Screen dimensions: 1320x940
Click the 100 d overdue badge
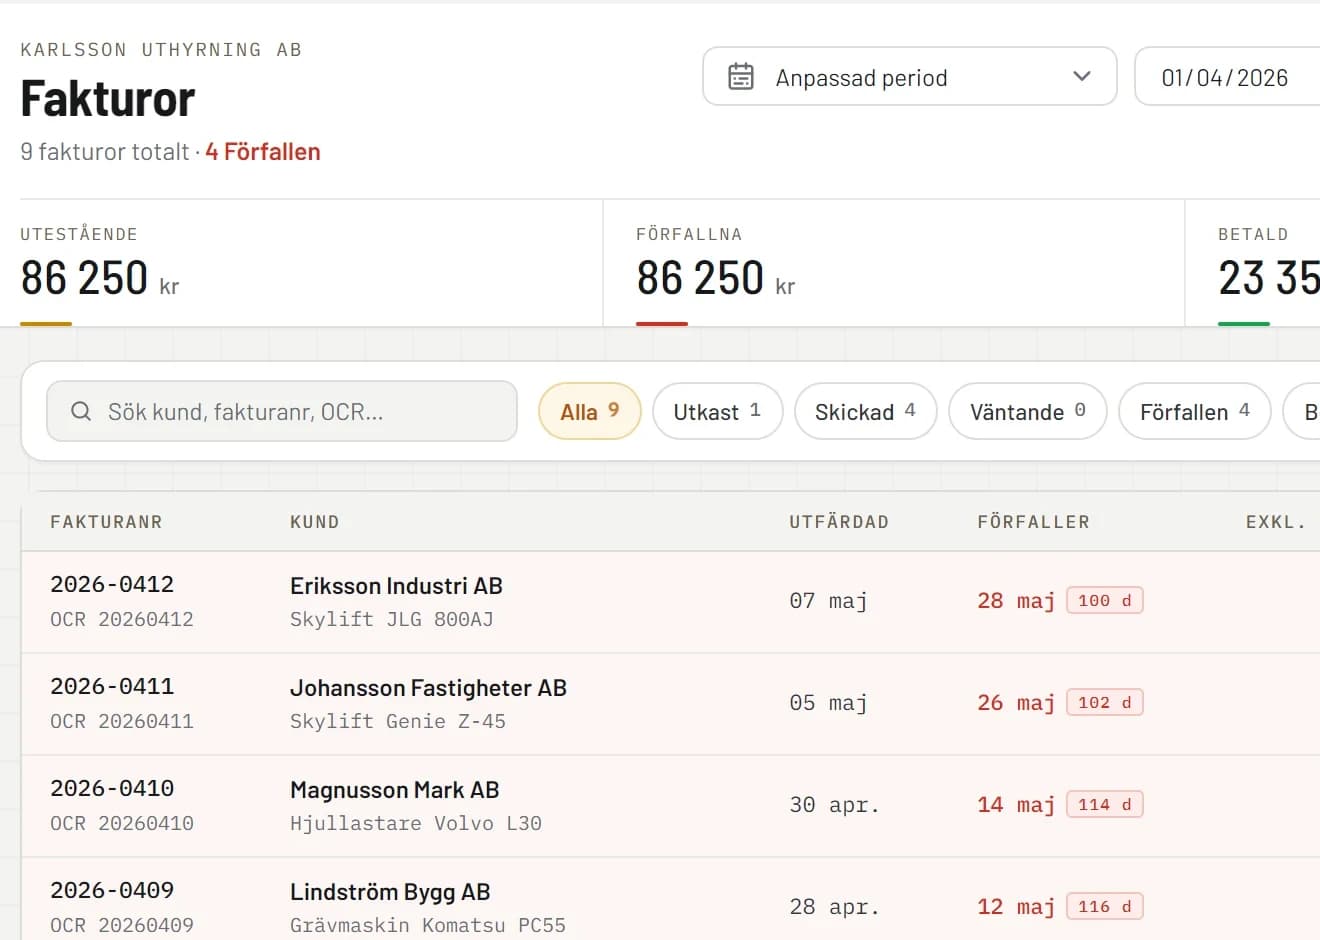tap(1105, 600)
